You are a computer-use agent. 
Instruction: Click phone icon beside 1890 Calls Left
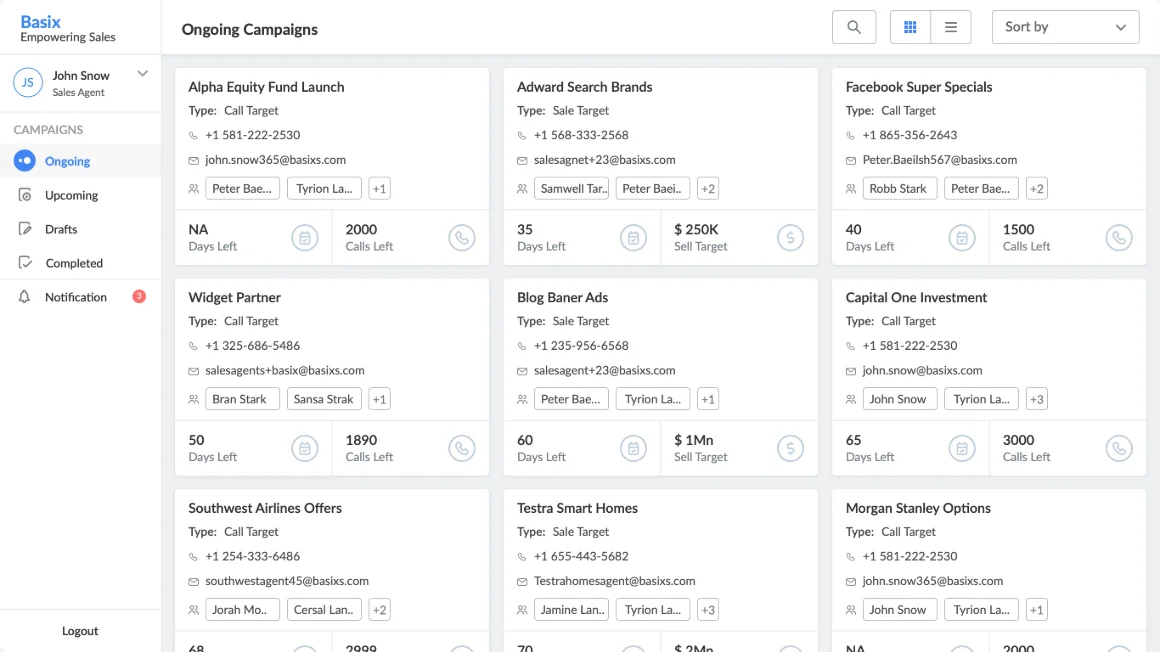(462, 448)
